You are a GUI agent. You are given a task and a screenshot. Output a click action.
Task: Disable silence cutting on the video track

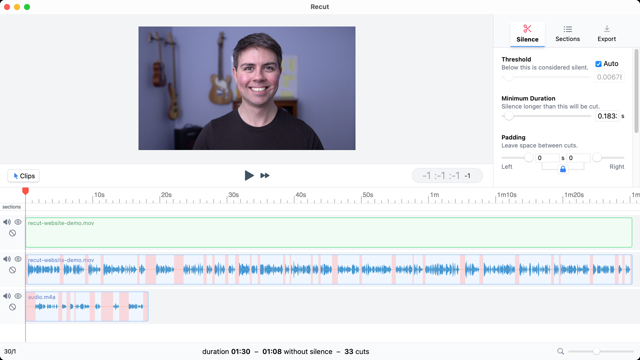point(13,233)
